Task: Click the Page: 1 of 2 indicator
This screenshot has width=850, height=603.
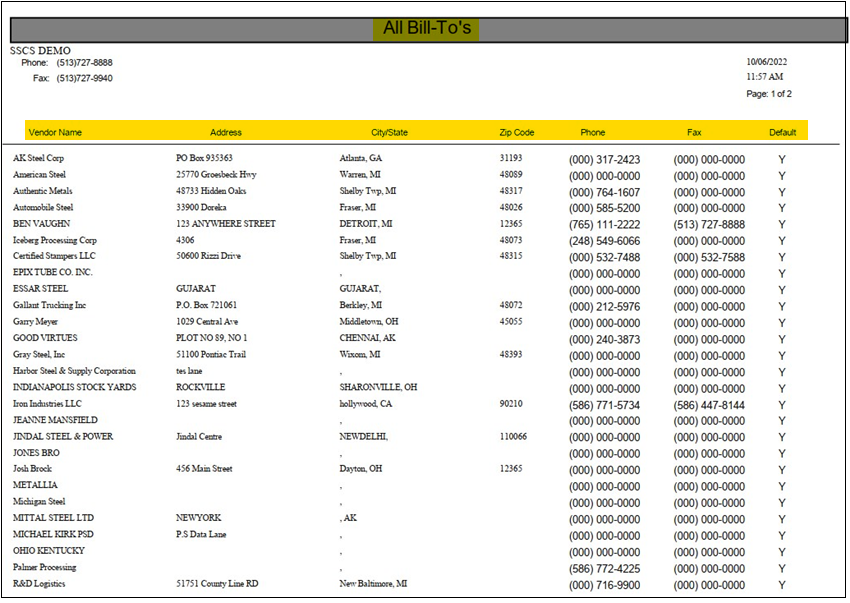Action: [x=769, y=94]
